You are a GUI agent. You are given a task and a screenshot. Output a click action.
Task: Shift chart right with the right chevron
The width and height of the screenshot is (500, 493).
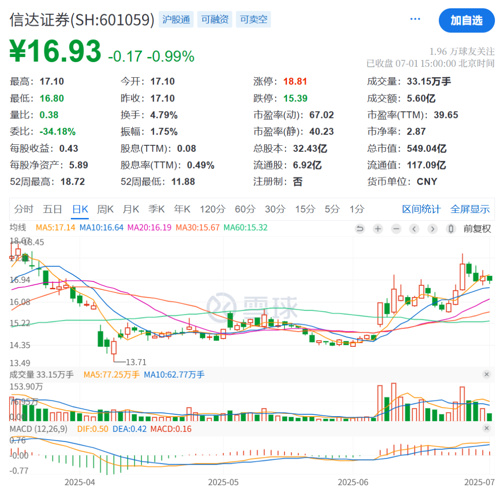click(433, 229)
